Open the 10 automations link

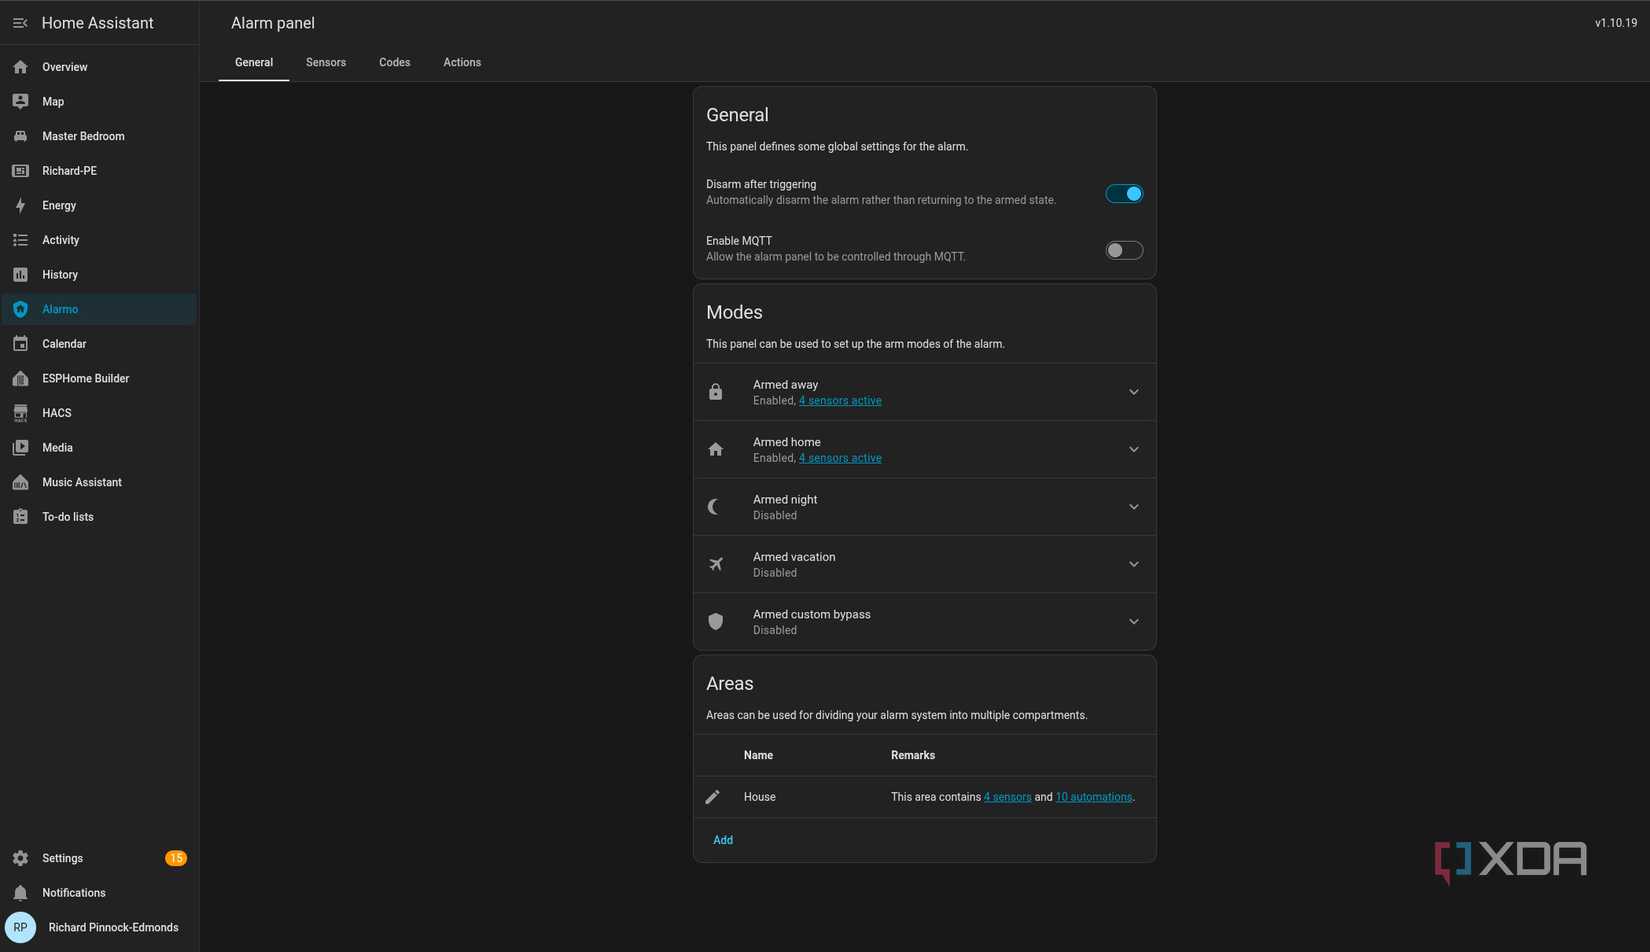click(1094, 798)
